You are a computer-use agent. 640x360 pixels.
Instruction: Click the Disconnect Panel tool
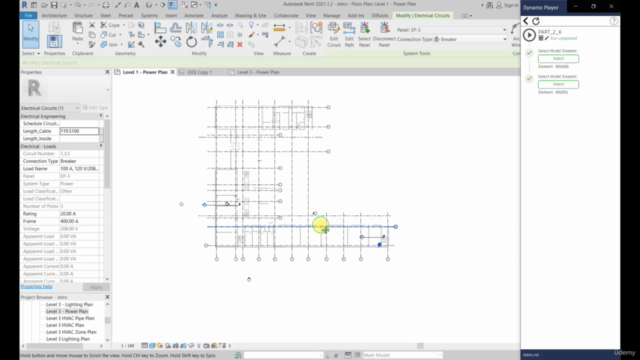(384, 35)
